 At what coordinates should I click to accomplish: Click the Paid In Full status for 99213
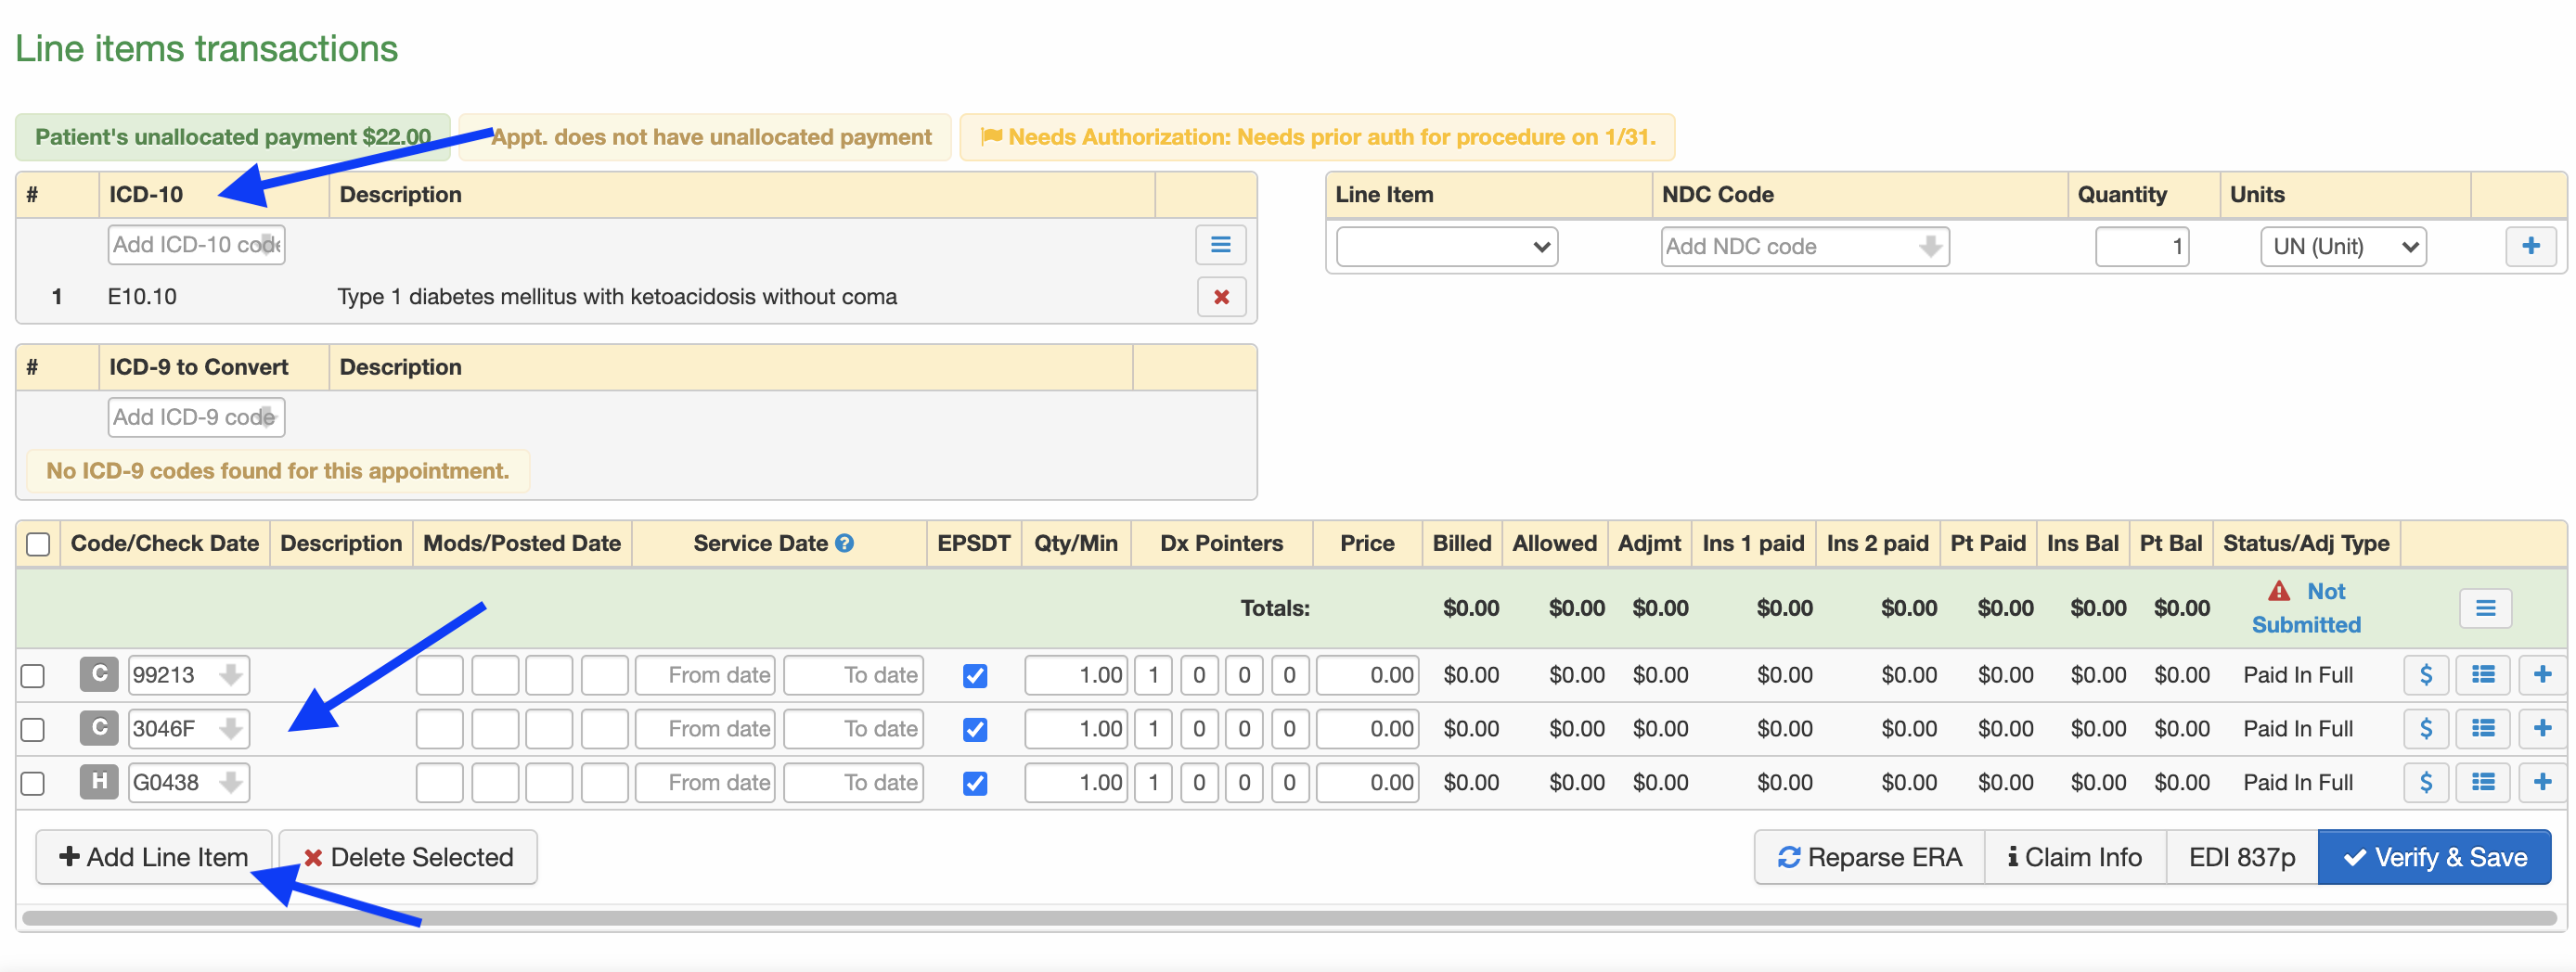tap(2297, 675)
